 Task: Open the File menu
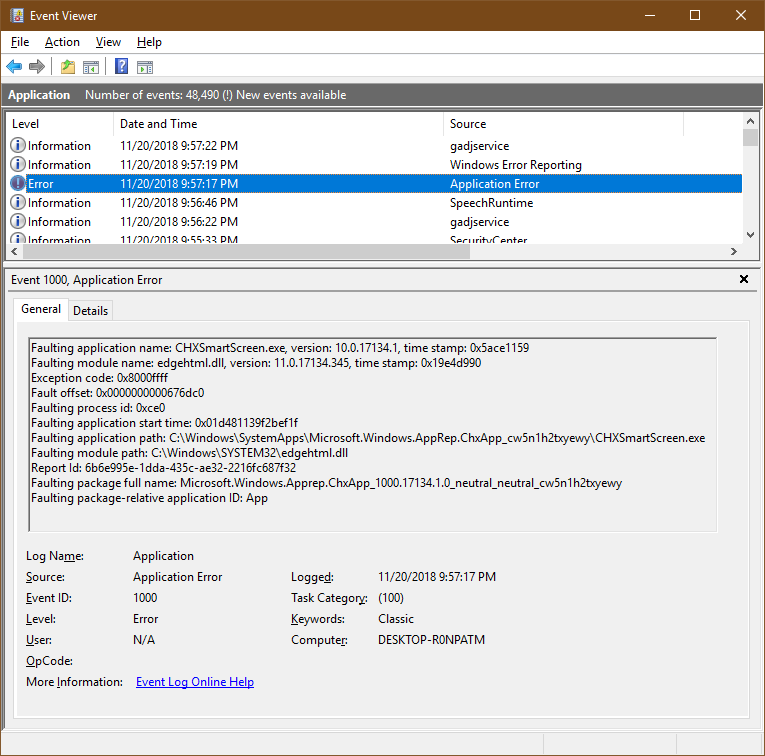(20, 42)
